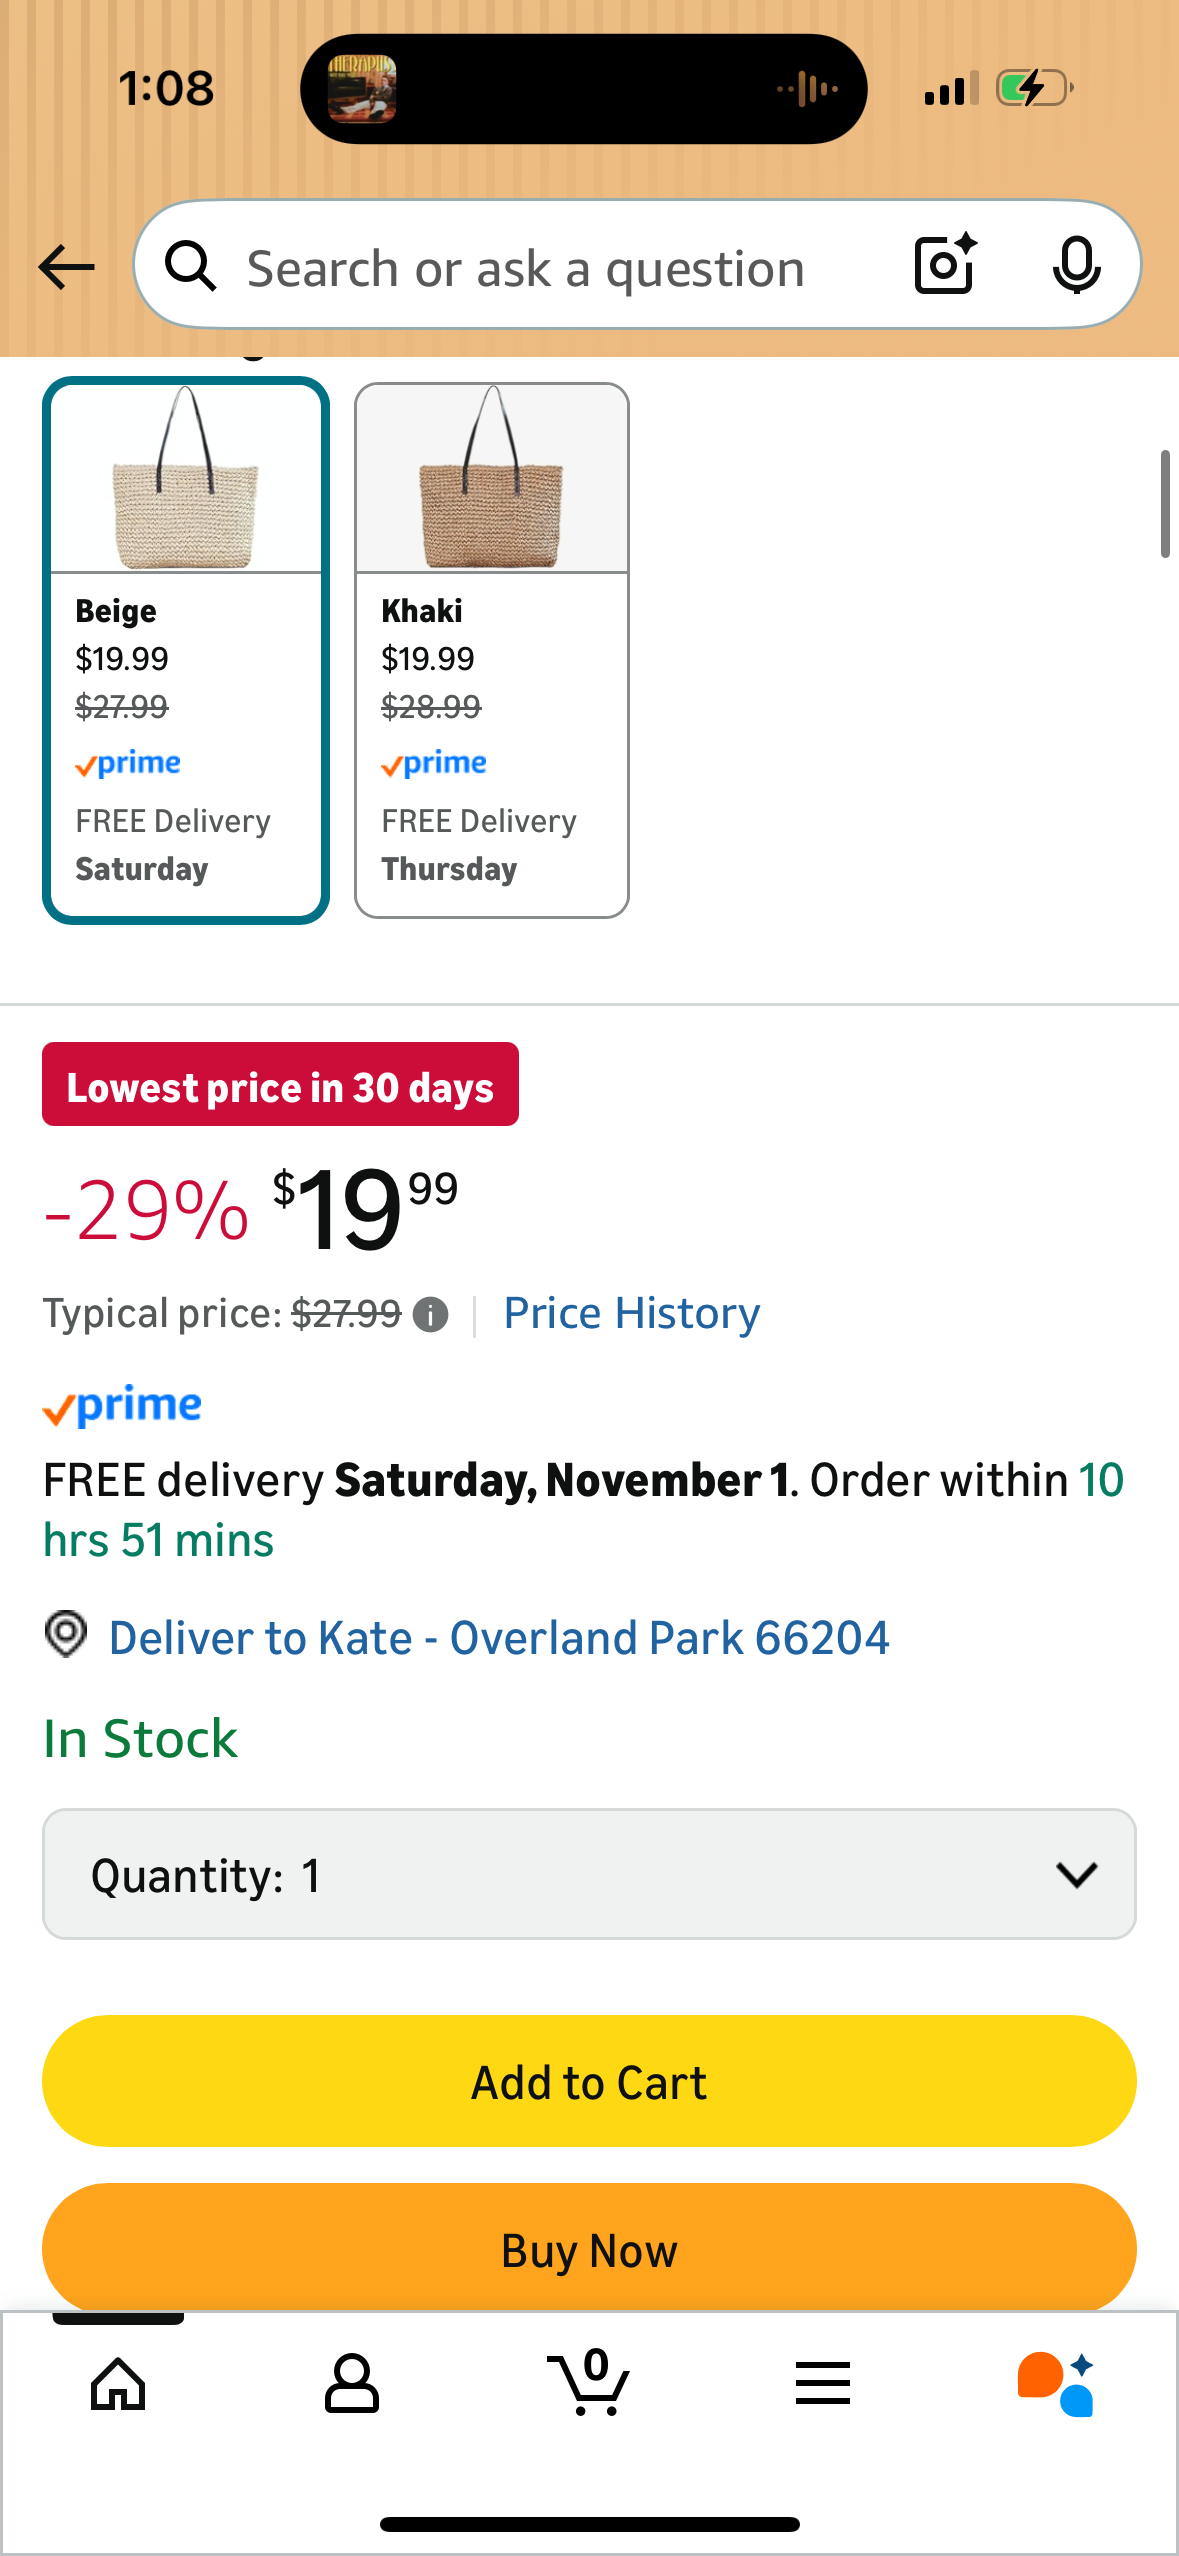Open the hamburger menu tab

pos(823,2384)
